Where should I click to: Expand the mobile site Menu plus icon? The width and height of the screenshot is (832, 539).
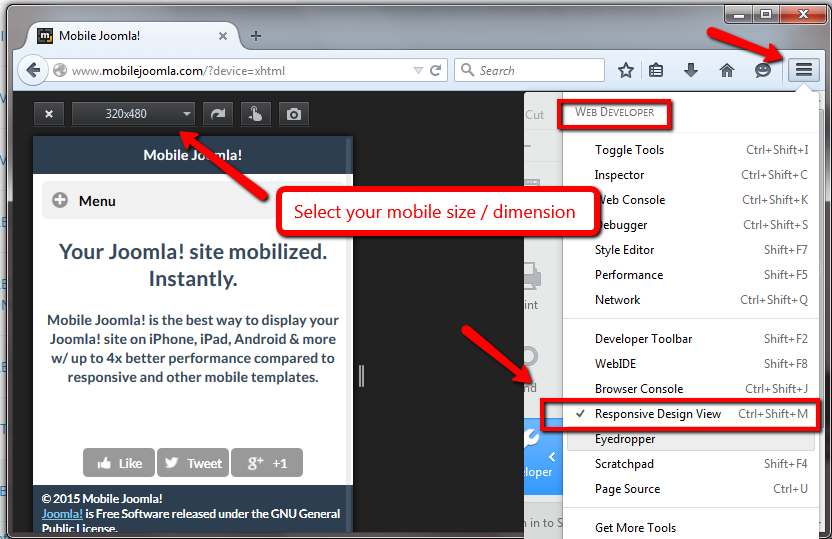coord(60,200)
